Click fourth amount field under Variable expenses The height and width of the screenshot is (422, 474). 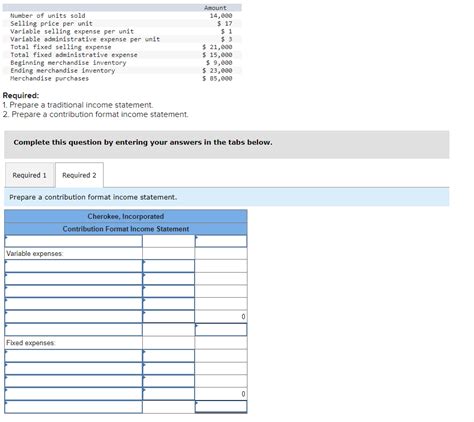(x=169, y=304)
